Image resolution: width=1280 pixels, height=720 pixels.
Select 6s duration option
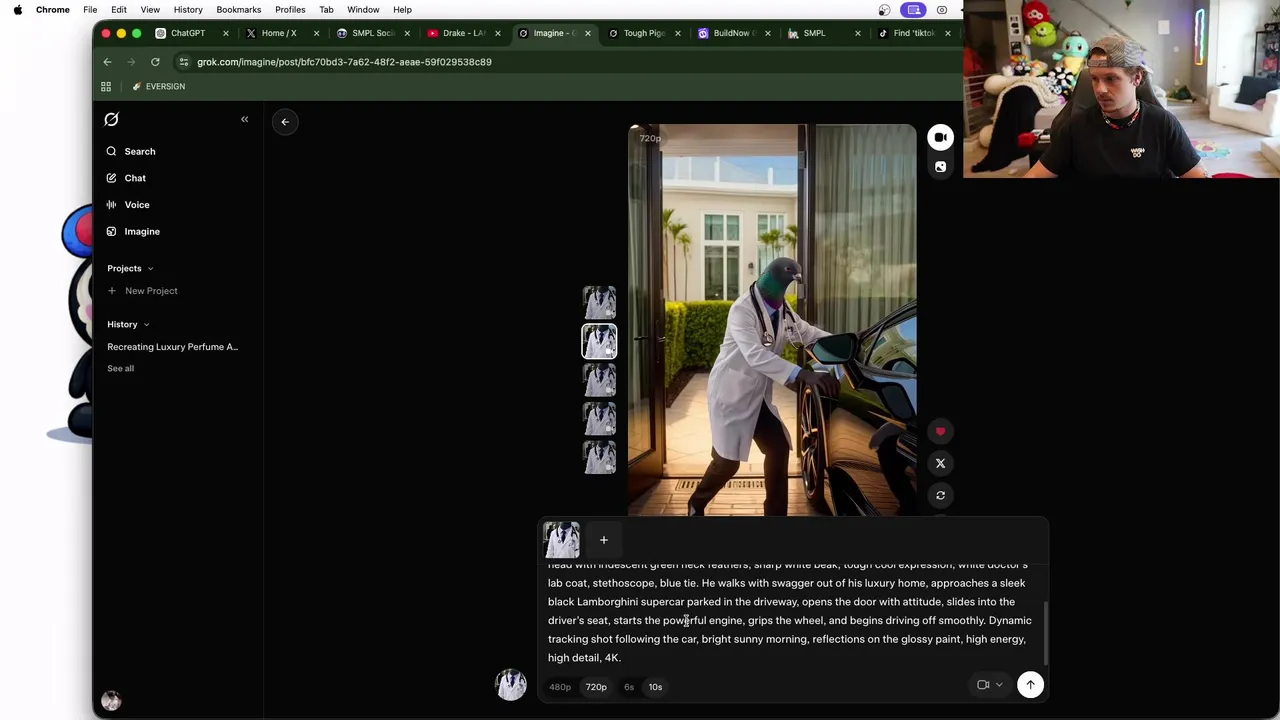tap(629, 687)
